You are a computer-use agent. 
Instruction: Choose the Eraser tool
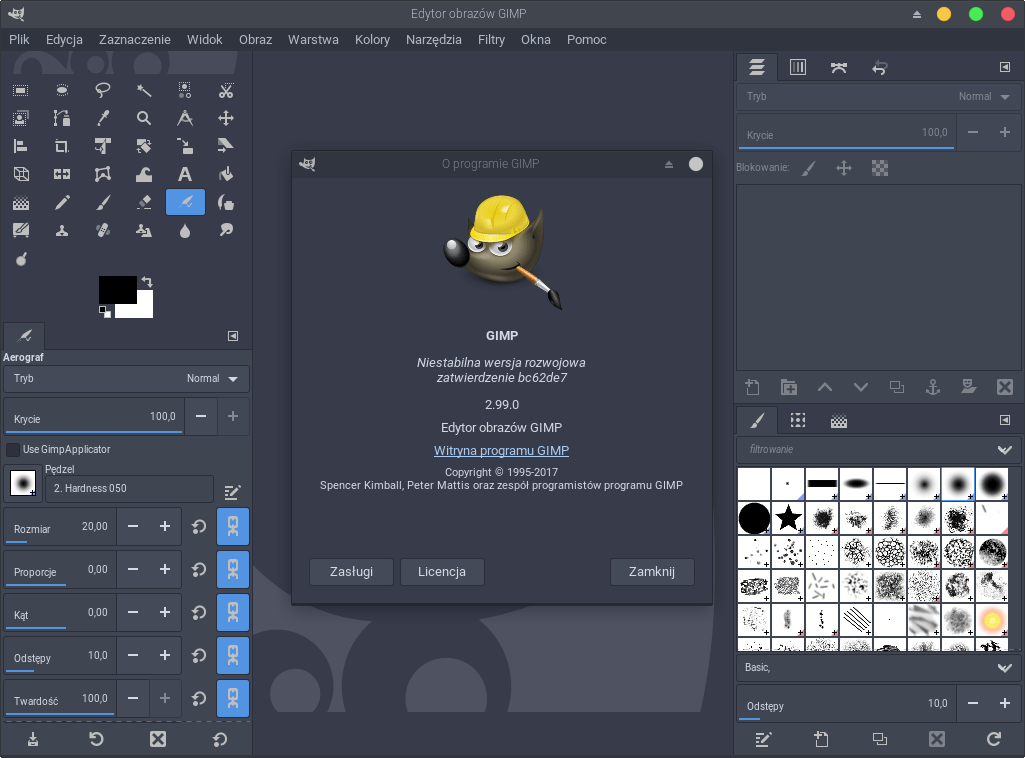[x=144, y=202]
